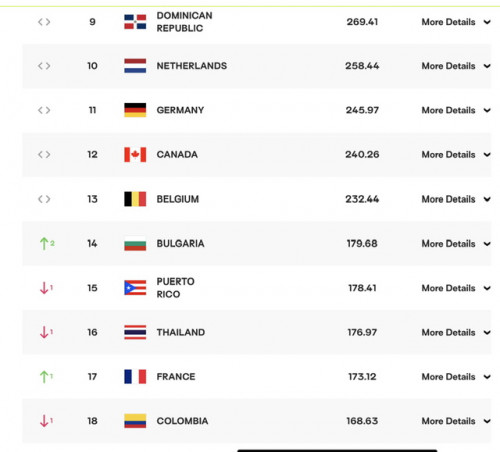The height and width of the screenshot is (452, 500).
Task: Expand Bulgaria details chevron
Action: pyautogui.click(x=487, y=244)
